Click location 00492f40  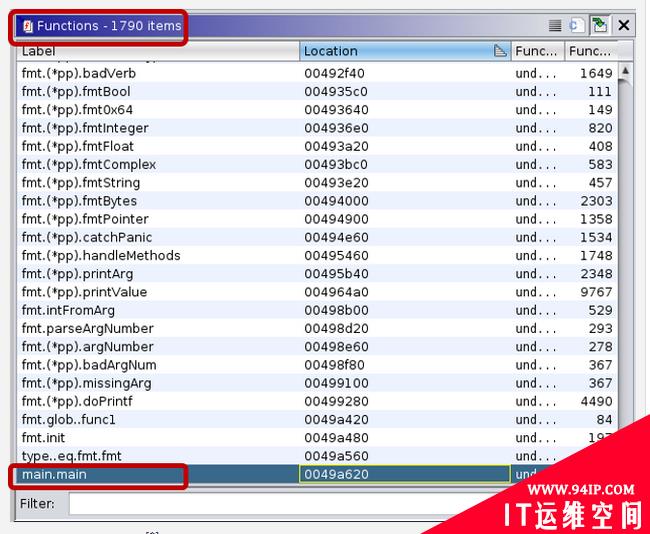pyautogui.click(x=335, y=73)
